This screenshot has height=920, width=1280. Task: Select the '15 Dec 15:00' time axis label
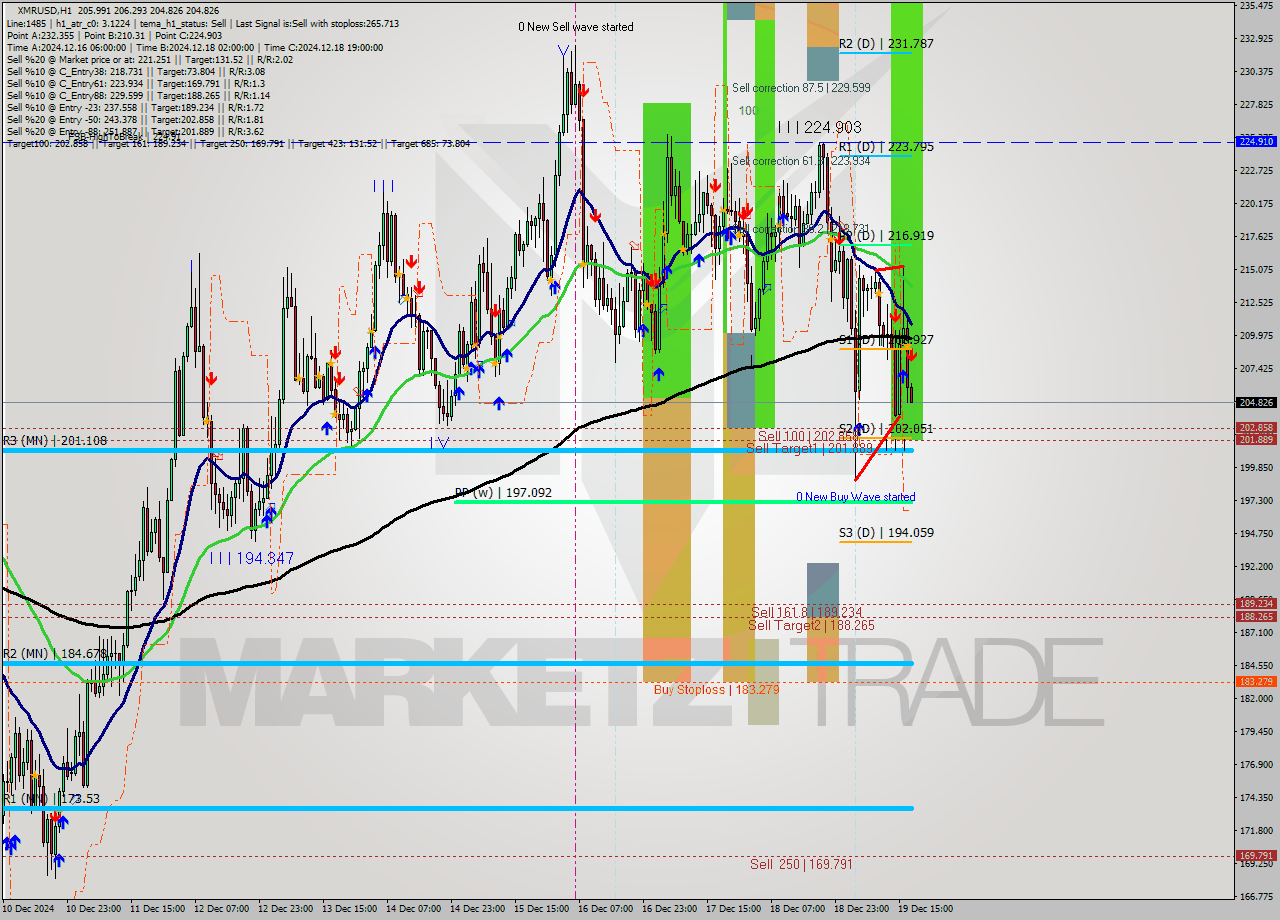(x=541, y=910)
